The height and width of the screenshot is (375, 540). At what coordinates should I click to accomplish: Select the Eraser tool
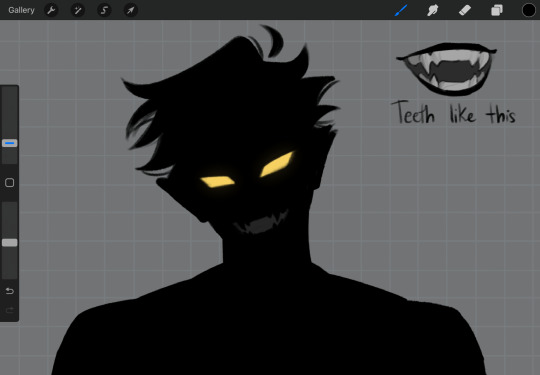(465, 10)
